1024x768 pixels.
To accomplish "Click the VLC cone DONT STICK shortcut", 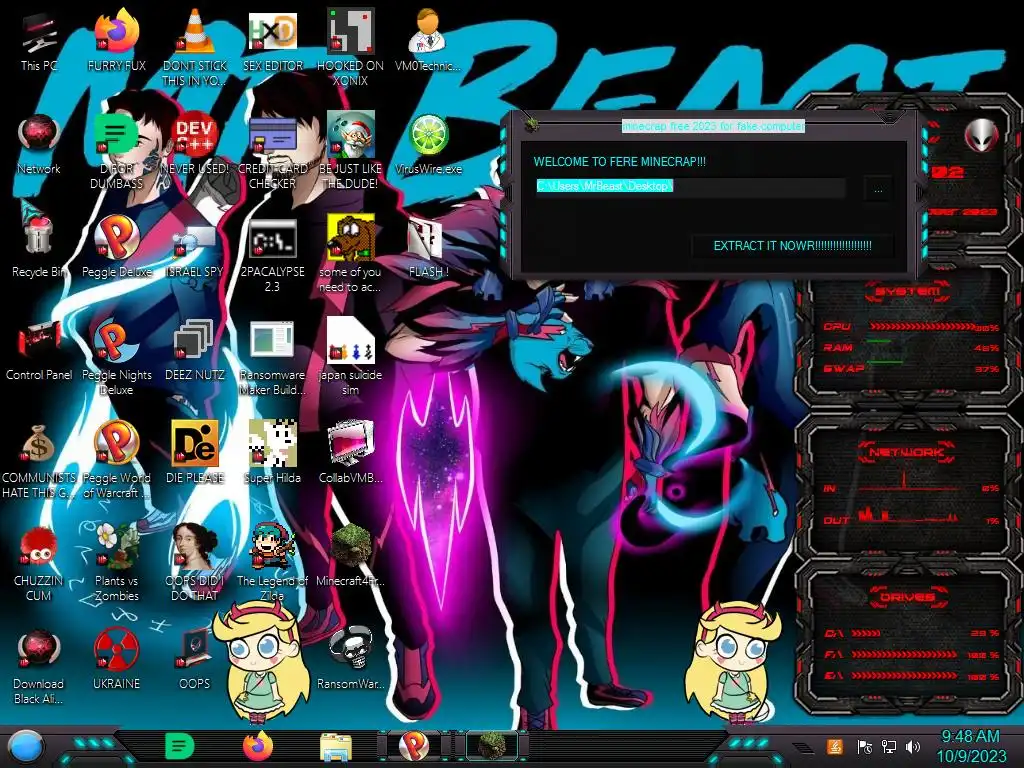I will (195, 47).
